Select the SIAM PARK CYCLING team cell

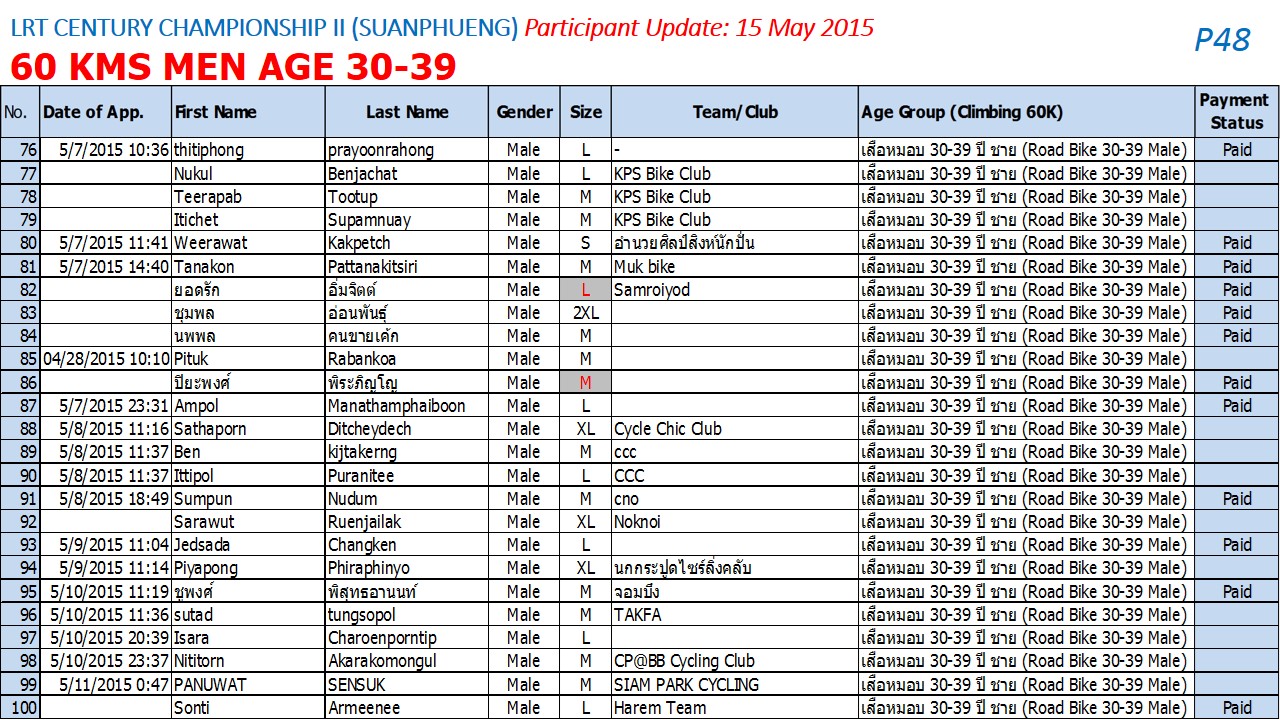click(x=735, y=684)
